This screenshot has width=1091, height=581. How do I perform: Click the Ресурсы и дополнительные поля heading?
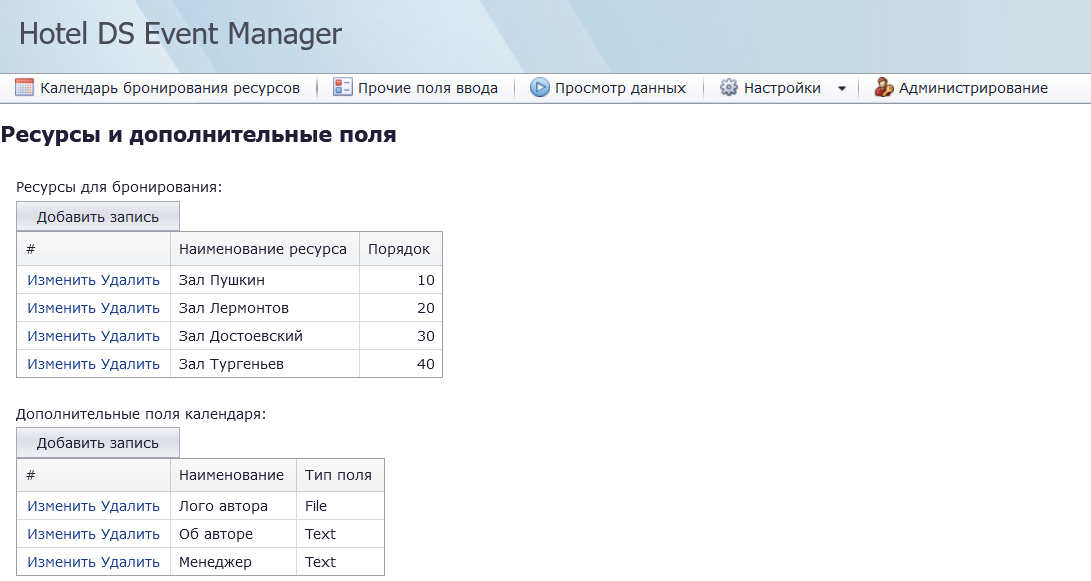pos(198,134)
